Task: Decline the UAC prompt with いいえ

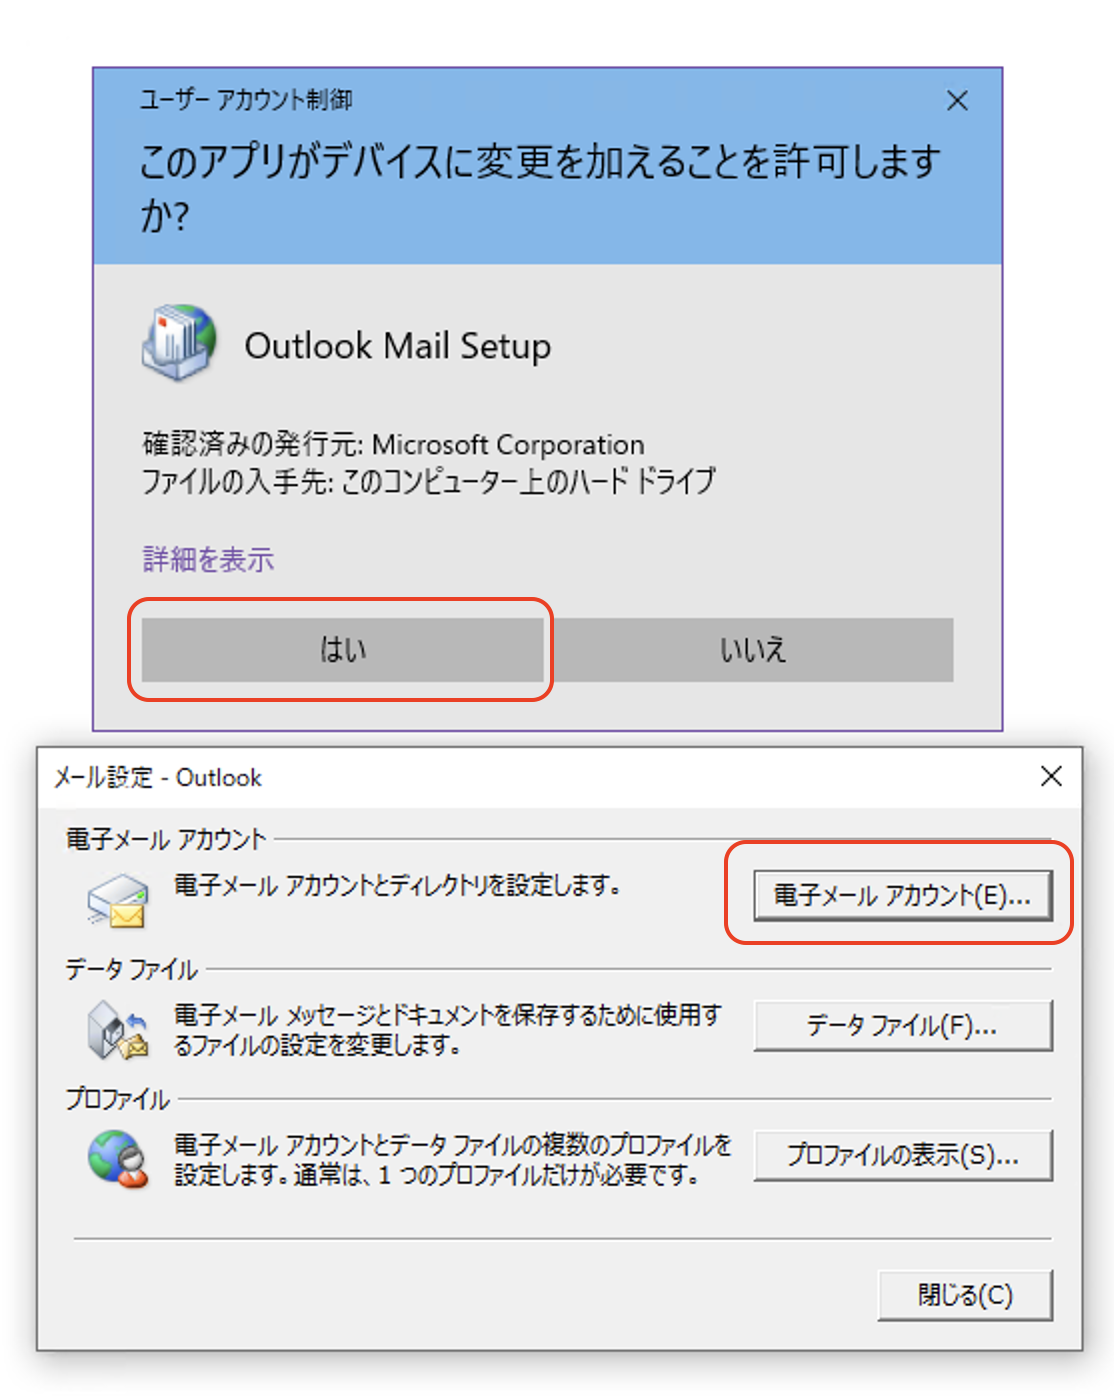Action: (753, 650)
